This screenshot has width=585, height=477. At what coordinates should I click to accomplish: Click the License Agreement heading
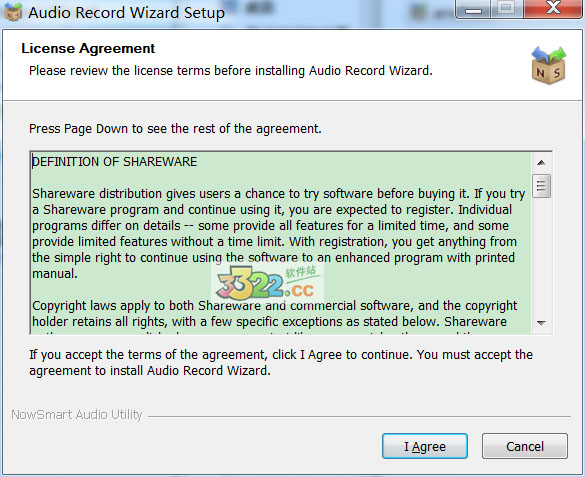(x=88, y=48)
